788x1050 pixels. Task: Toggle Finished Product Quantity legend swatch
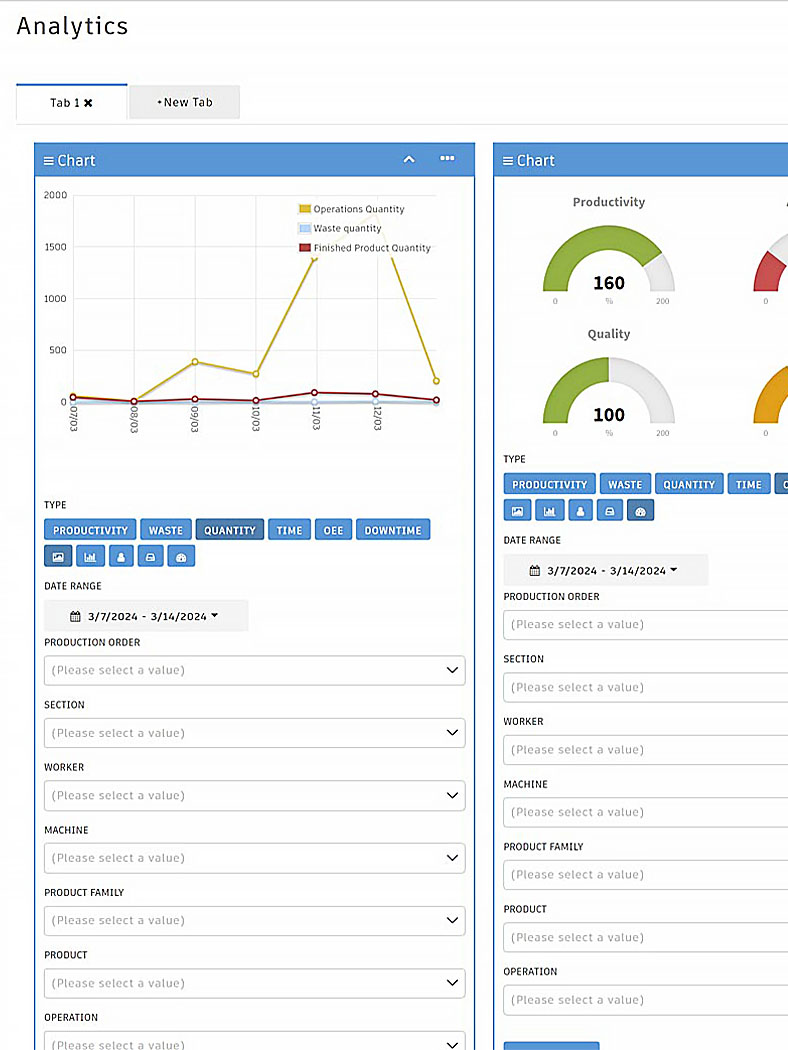click(305, 248)
